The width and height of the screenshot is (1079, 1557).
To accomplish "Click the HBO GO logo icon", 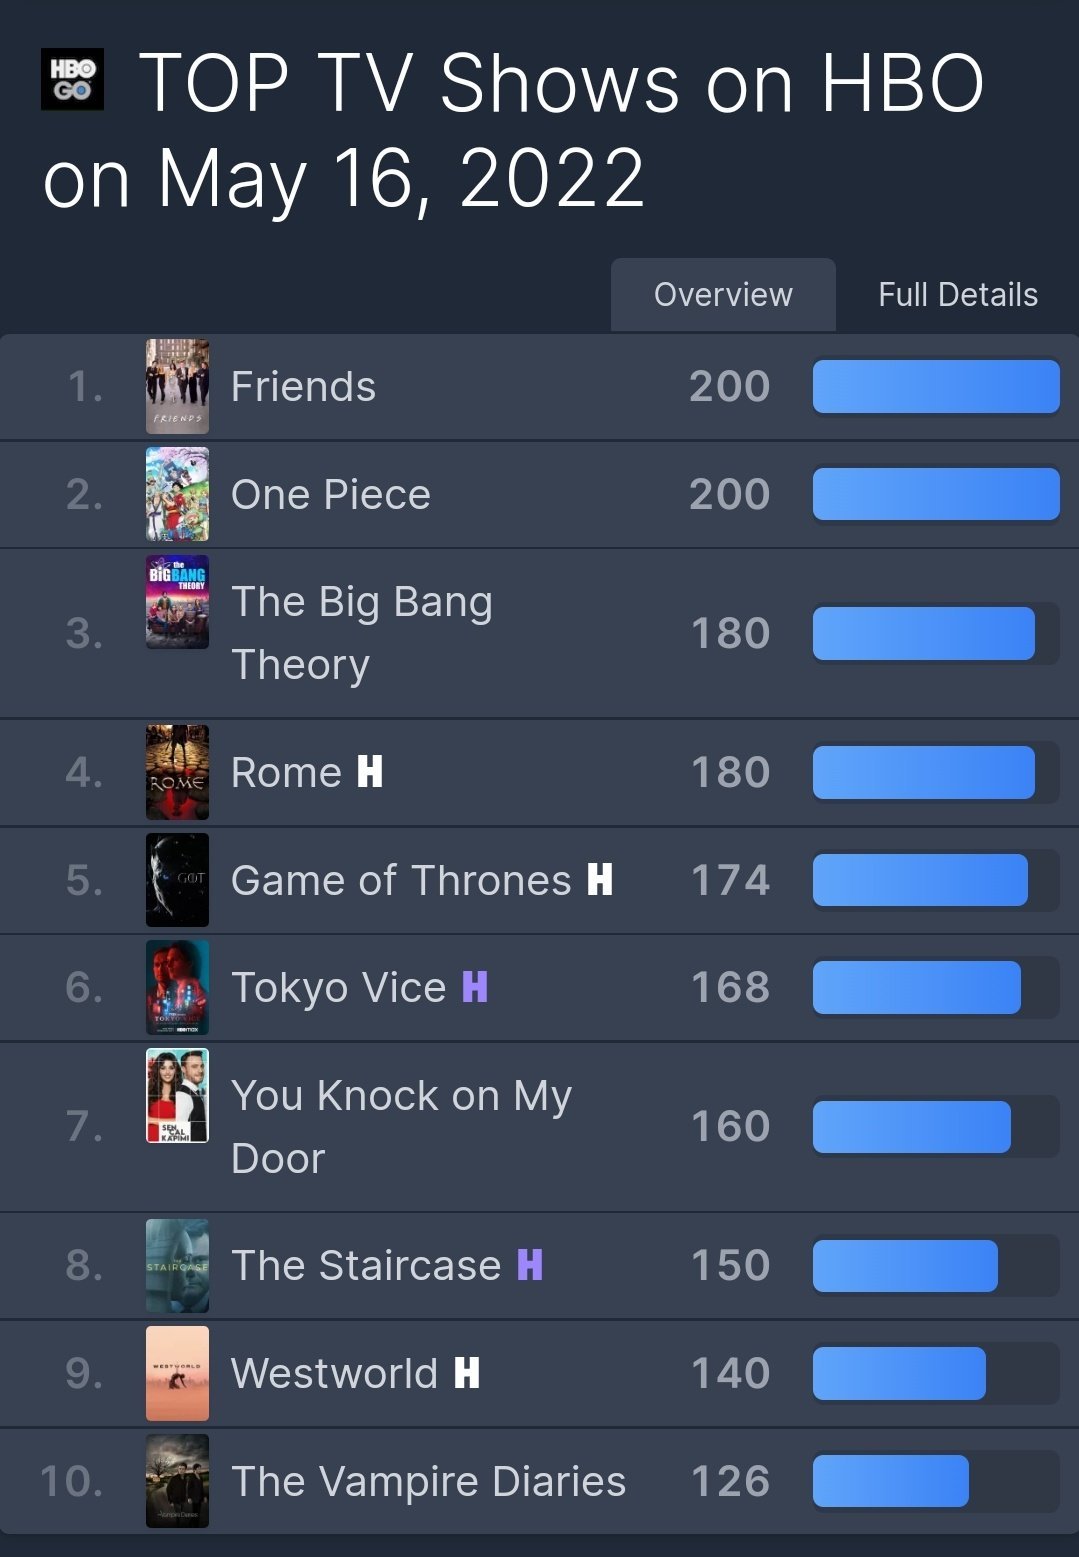I will 72,79.
